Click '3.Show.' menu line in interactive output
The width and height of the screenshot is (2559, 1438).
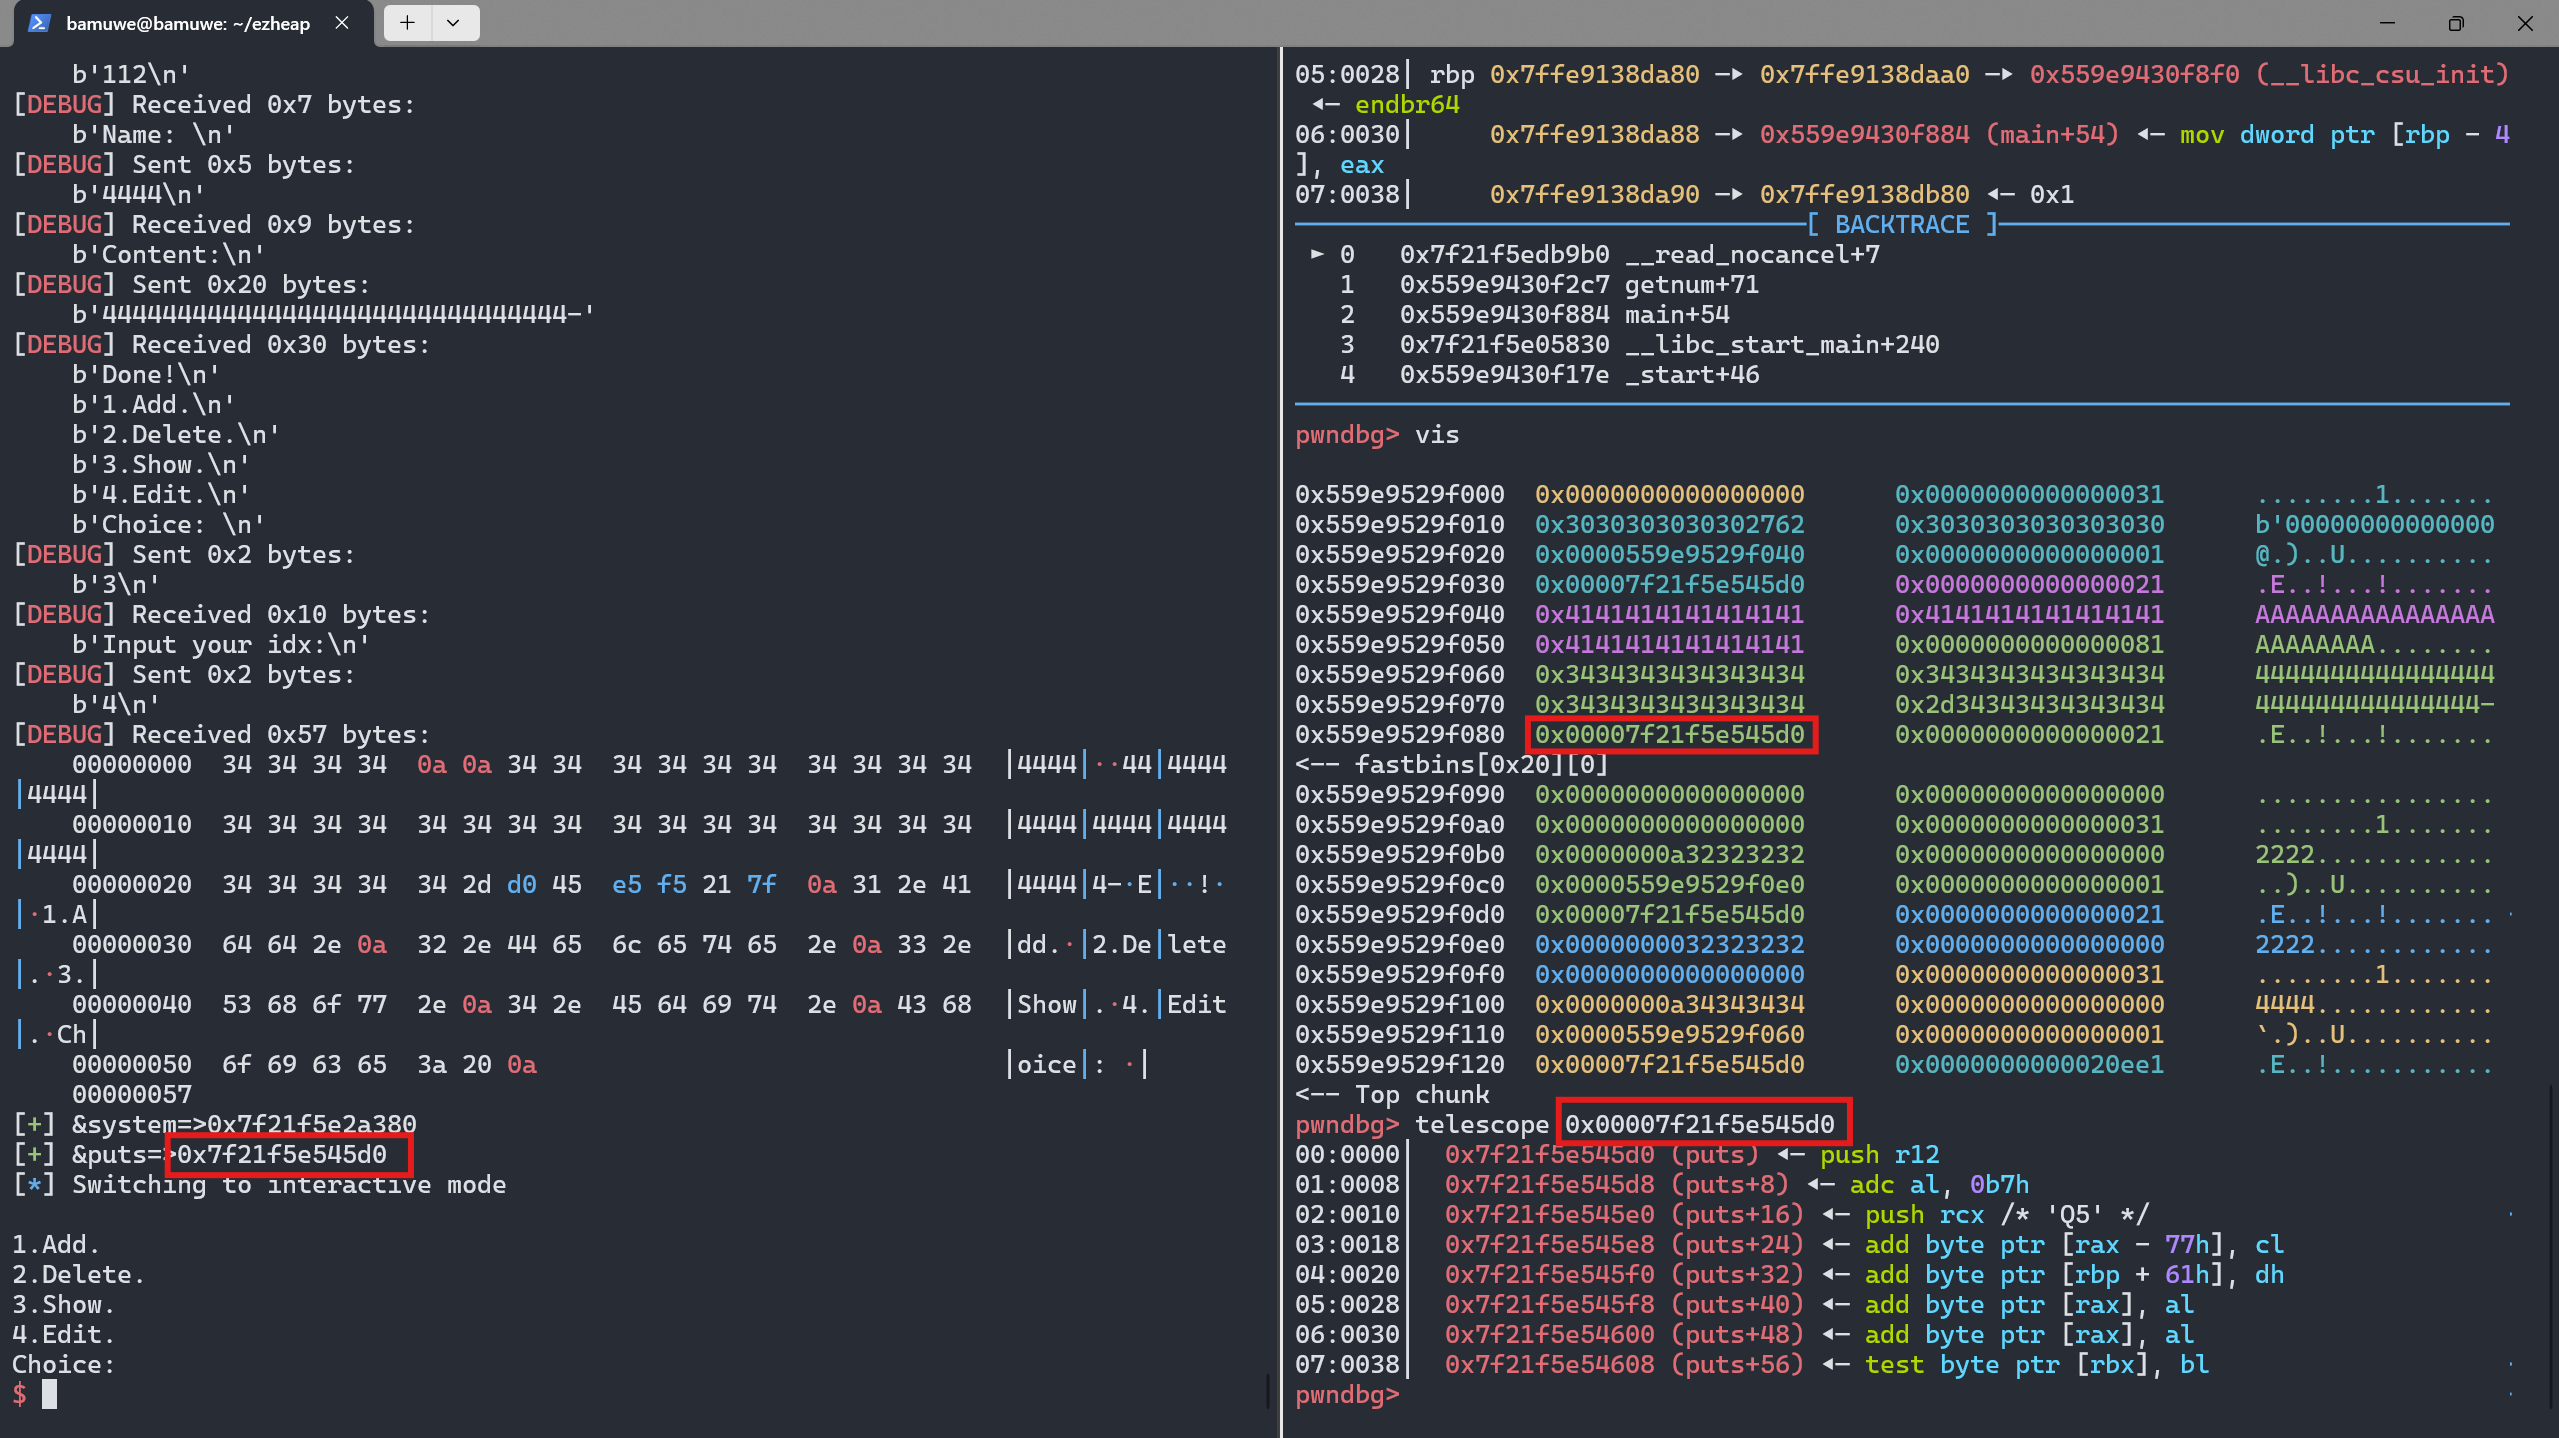[64, 1304]
